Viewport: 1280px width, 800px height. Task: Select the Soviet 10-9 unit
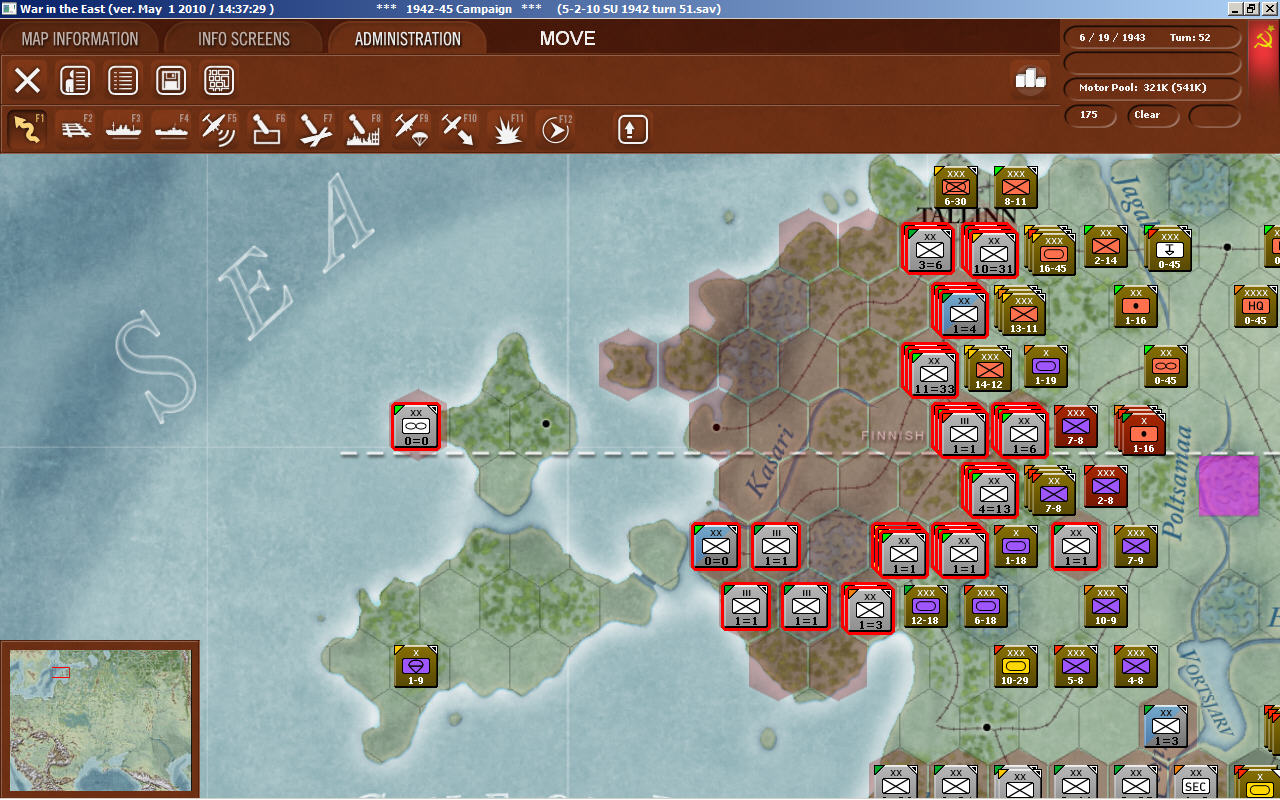(1105, 607)
